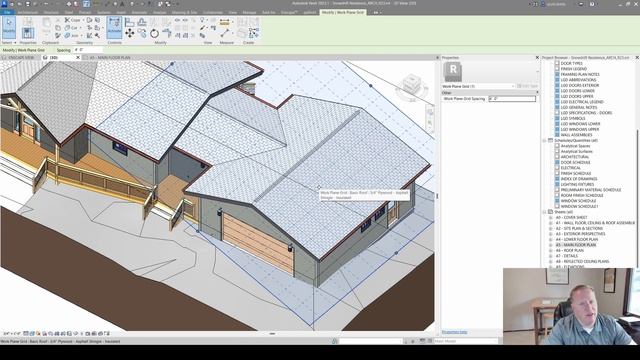The image size is (640, 360).
Task: Switch to the Massing & Site tab
Action: click(x=184, y=12)
